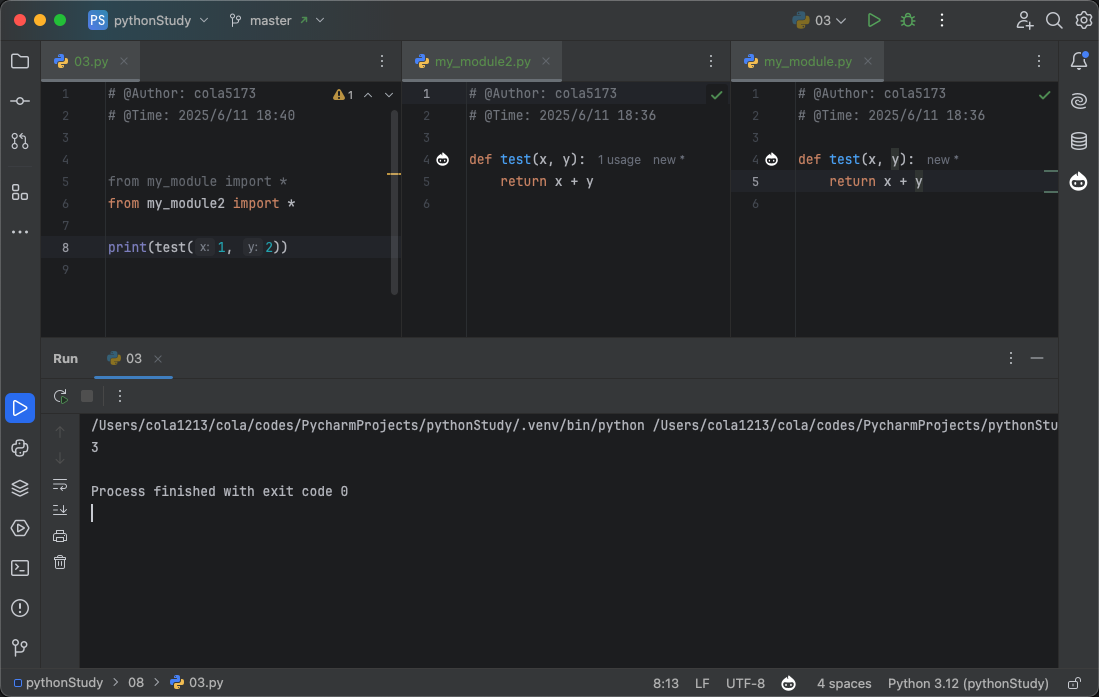Open the Project tool window folder icon
This screenshot has width=1099, height=697.
[x=20, y=61]
